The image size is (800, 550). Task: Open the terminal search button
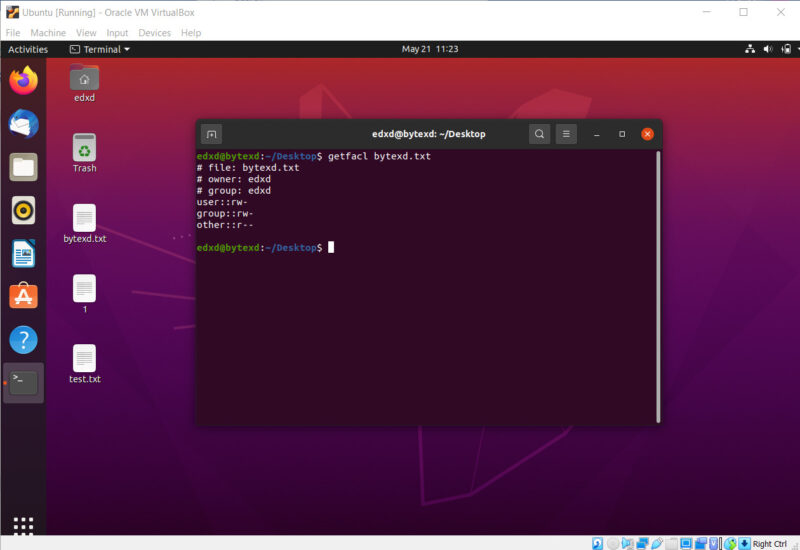[x=539, y=134]
